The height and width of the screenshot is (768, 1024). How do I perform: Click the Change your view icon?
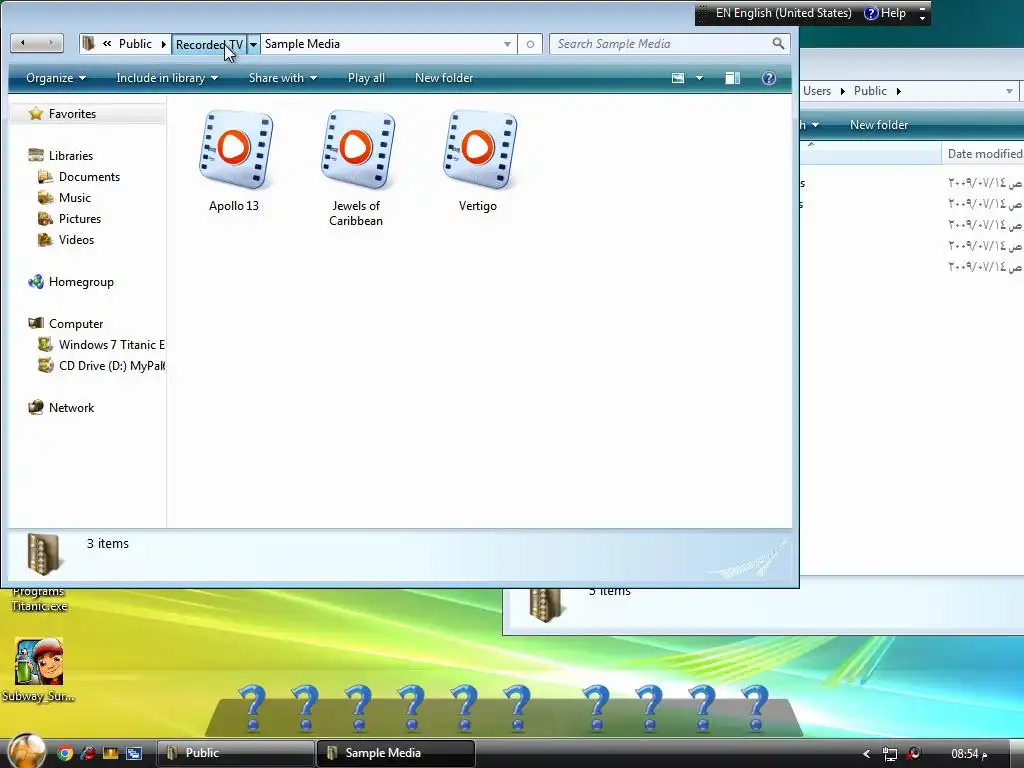(678, 78)
